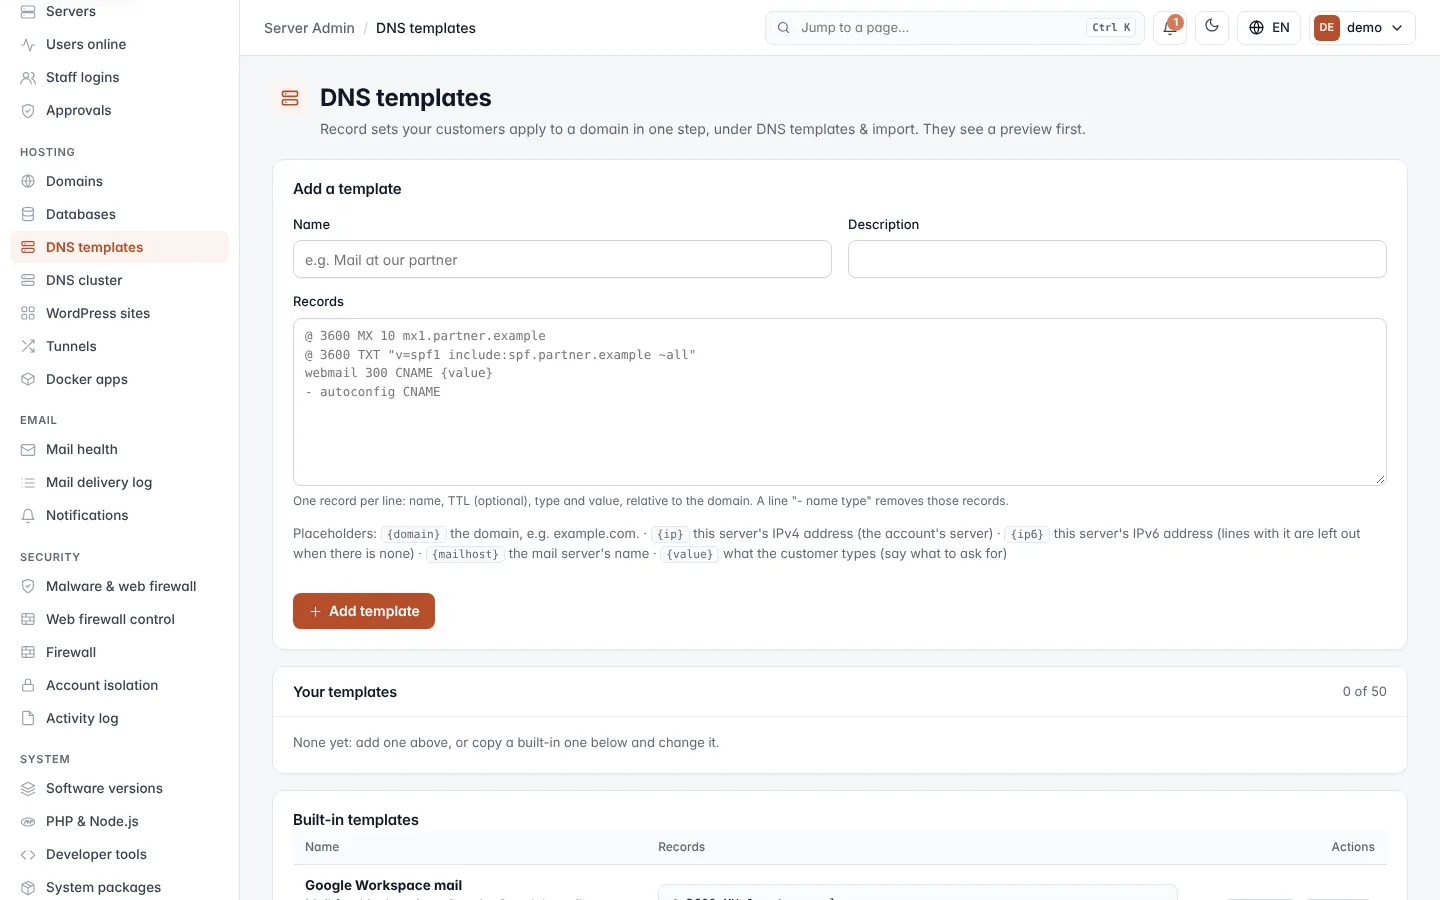This screenshot has height=900, width=1440.
Task: Open the EN language selector
Action: pos(1269,28)
